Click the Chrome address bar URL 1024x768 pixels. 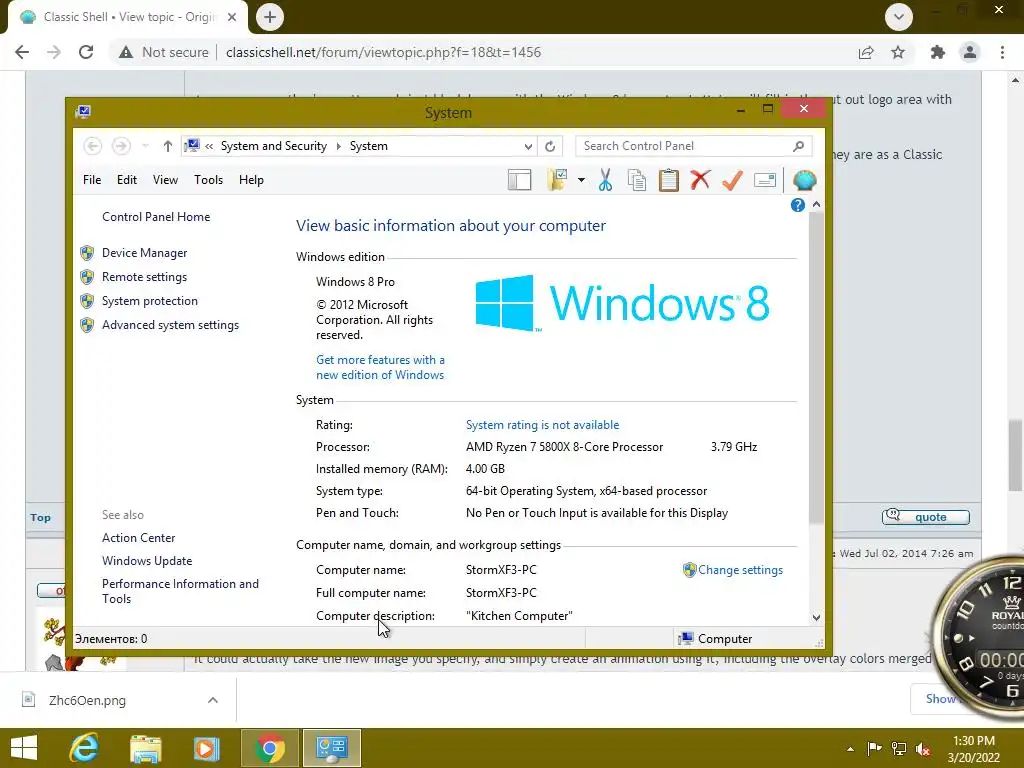point(383,52)
